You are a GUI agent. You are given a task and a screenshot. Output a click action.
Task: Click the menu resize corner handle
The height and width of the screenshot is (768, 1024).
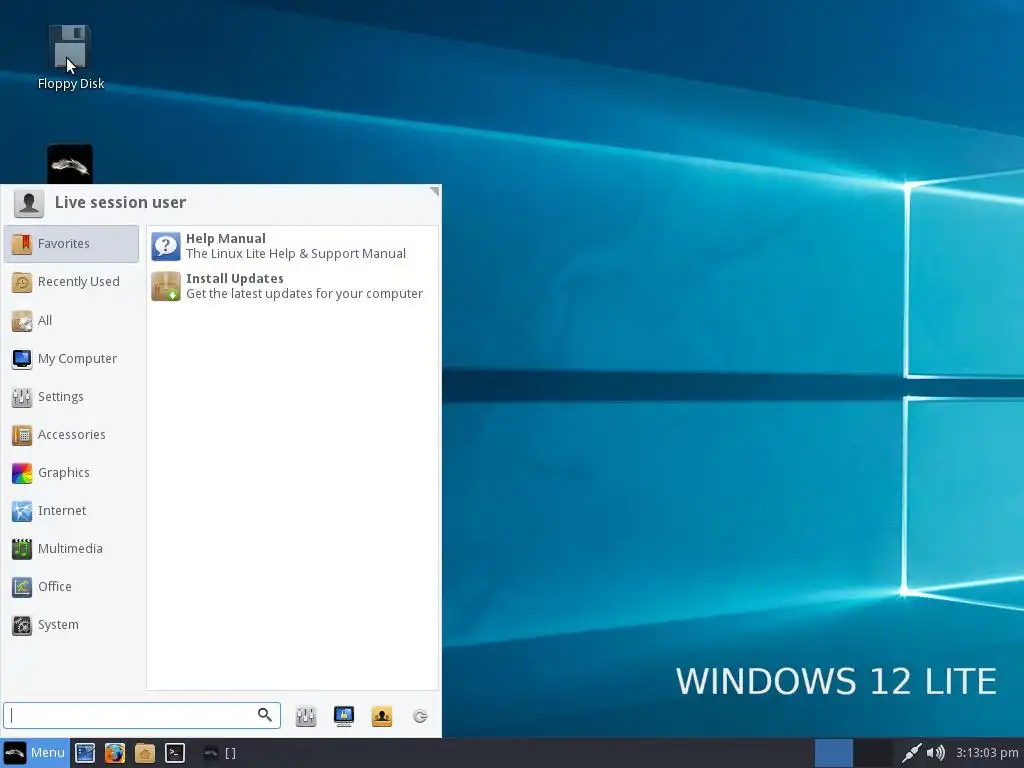point(434,191)
